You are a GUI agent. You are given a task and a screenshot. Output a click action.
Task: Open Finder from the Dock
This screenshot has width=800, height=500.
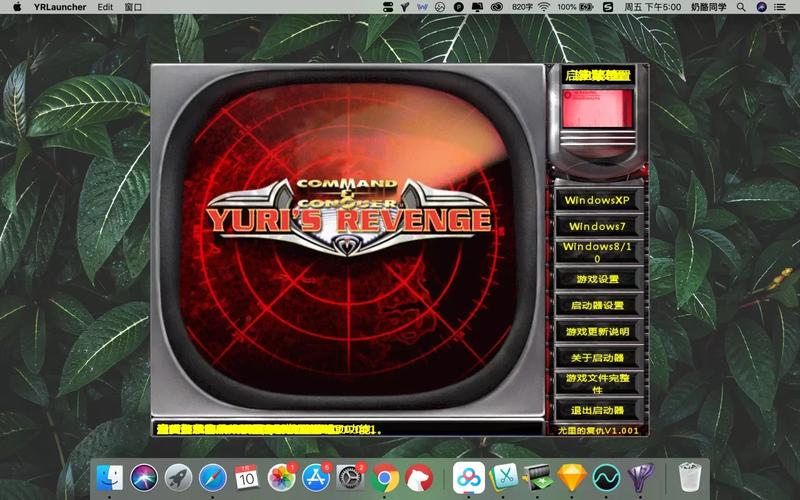110,478
